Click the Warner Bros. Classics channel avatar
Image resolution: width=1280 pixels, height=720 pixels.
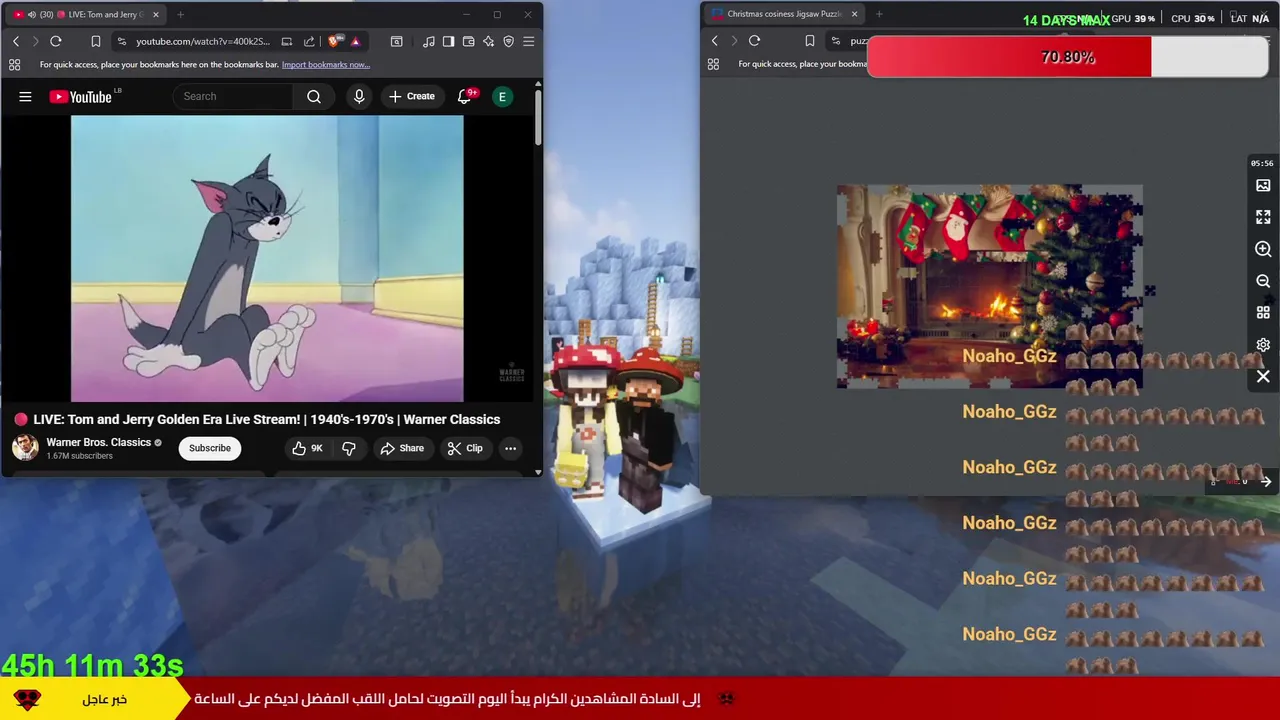point(25,448)
